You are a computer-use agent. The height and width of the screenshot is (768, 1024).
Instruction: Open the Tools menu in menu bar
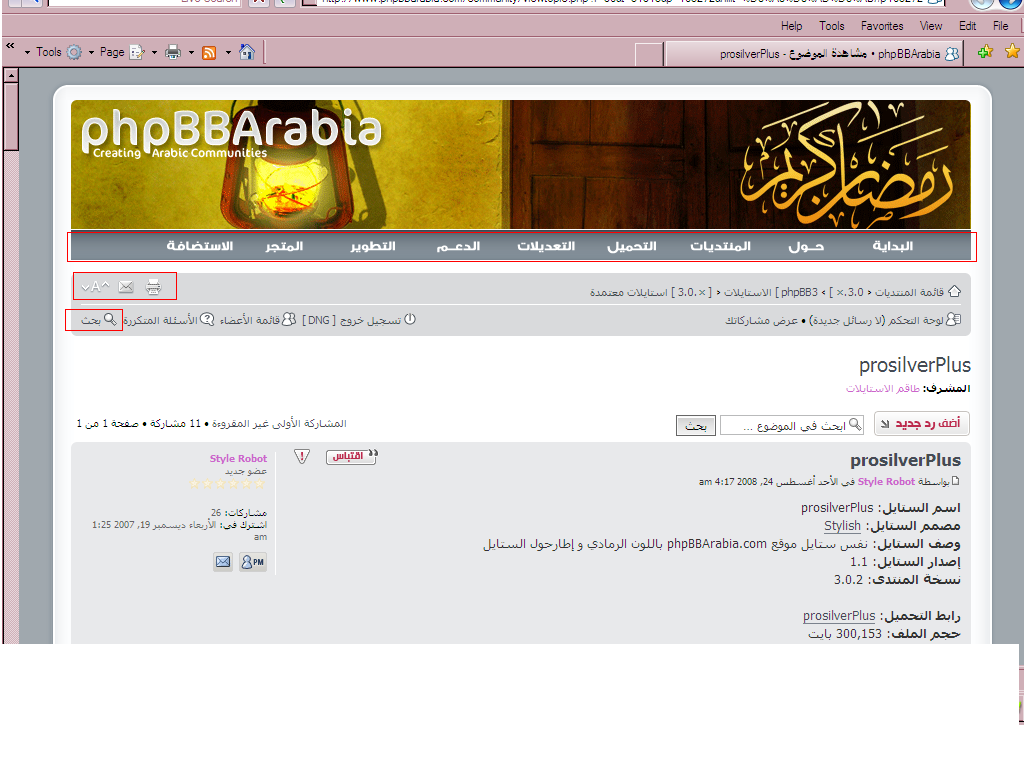[832, 26]
